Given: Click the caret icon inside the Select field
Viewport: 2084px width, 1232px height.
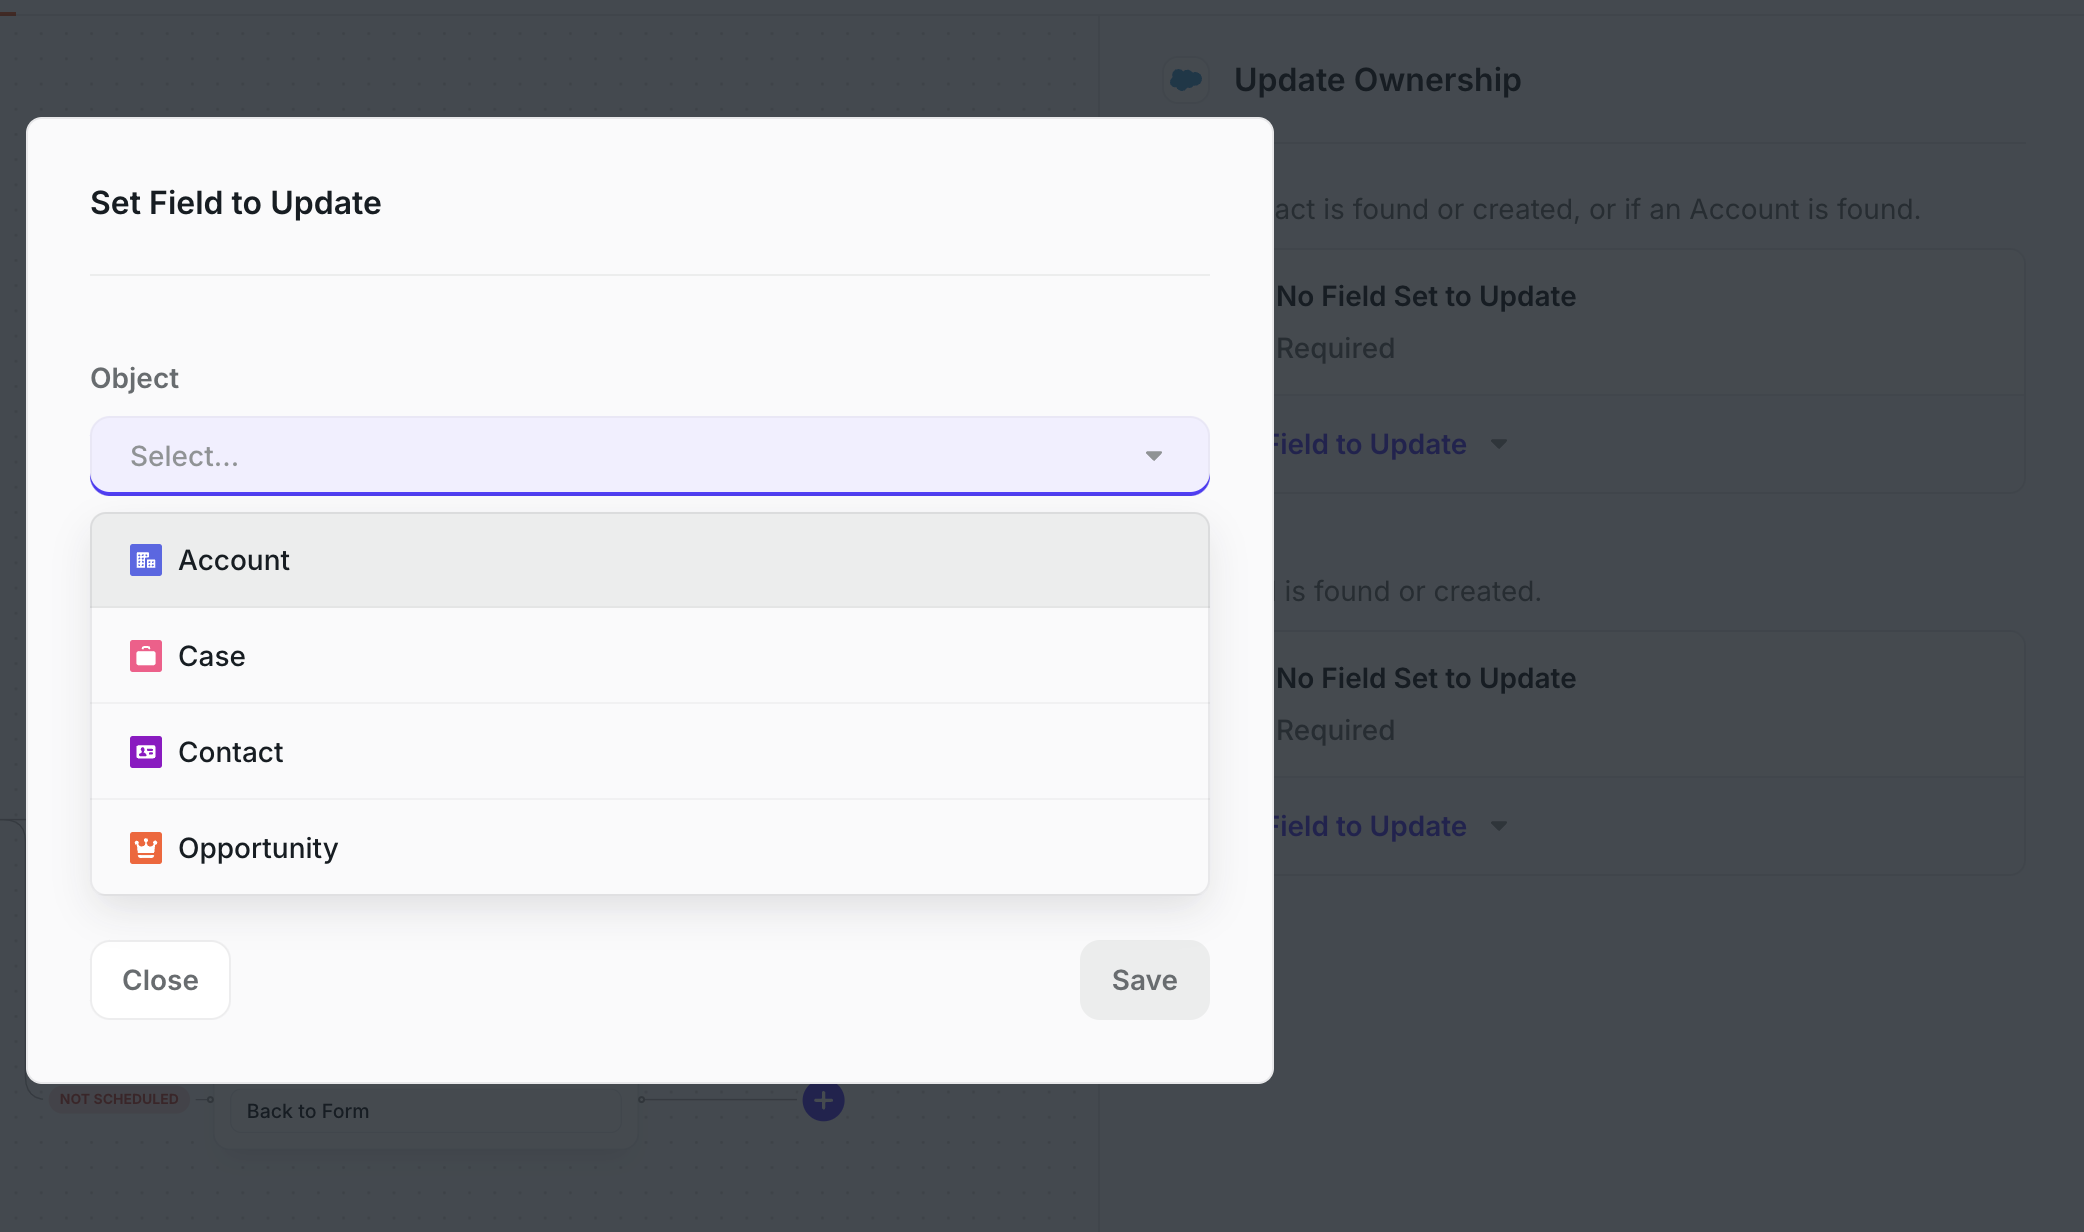Looking at the screenshot, I should [1154, 455].
